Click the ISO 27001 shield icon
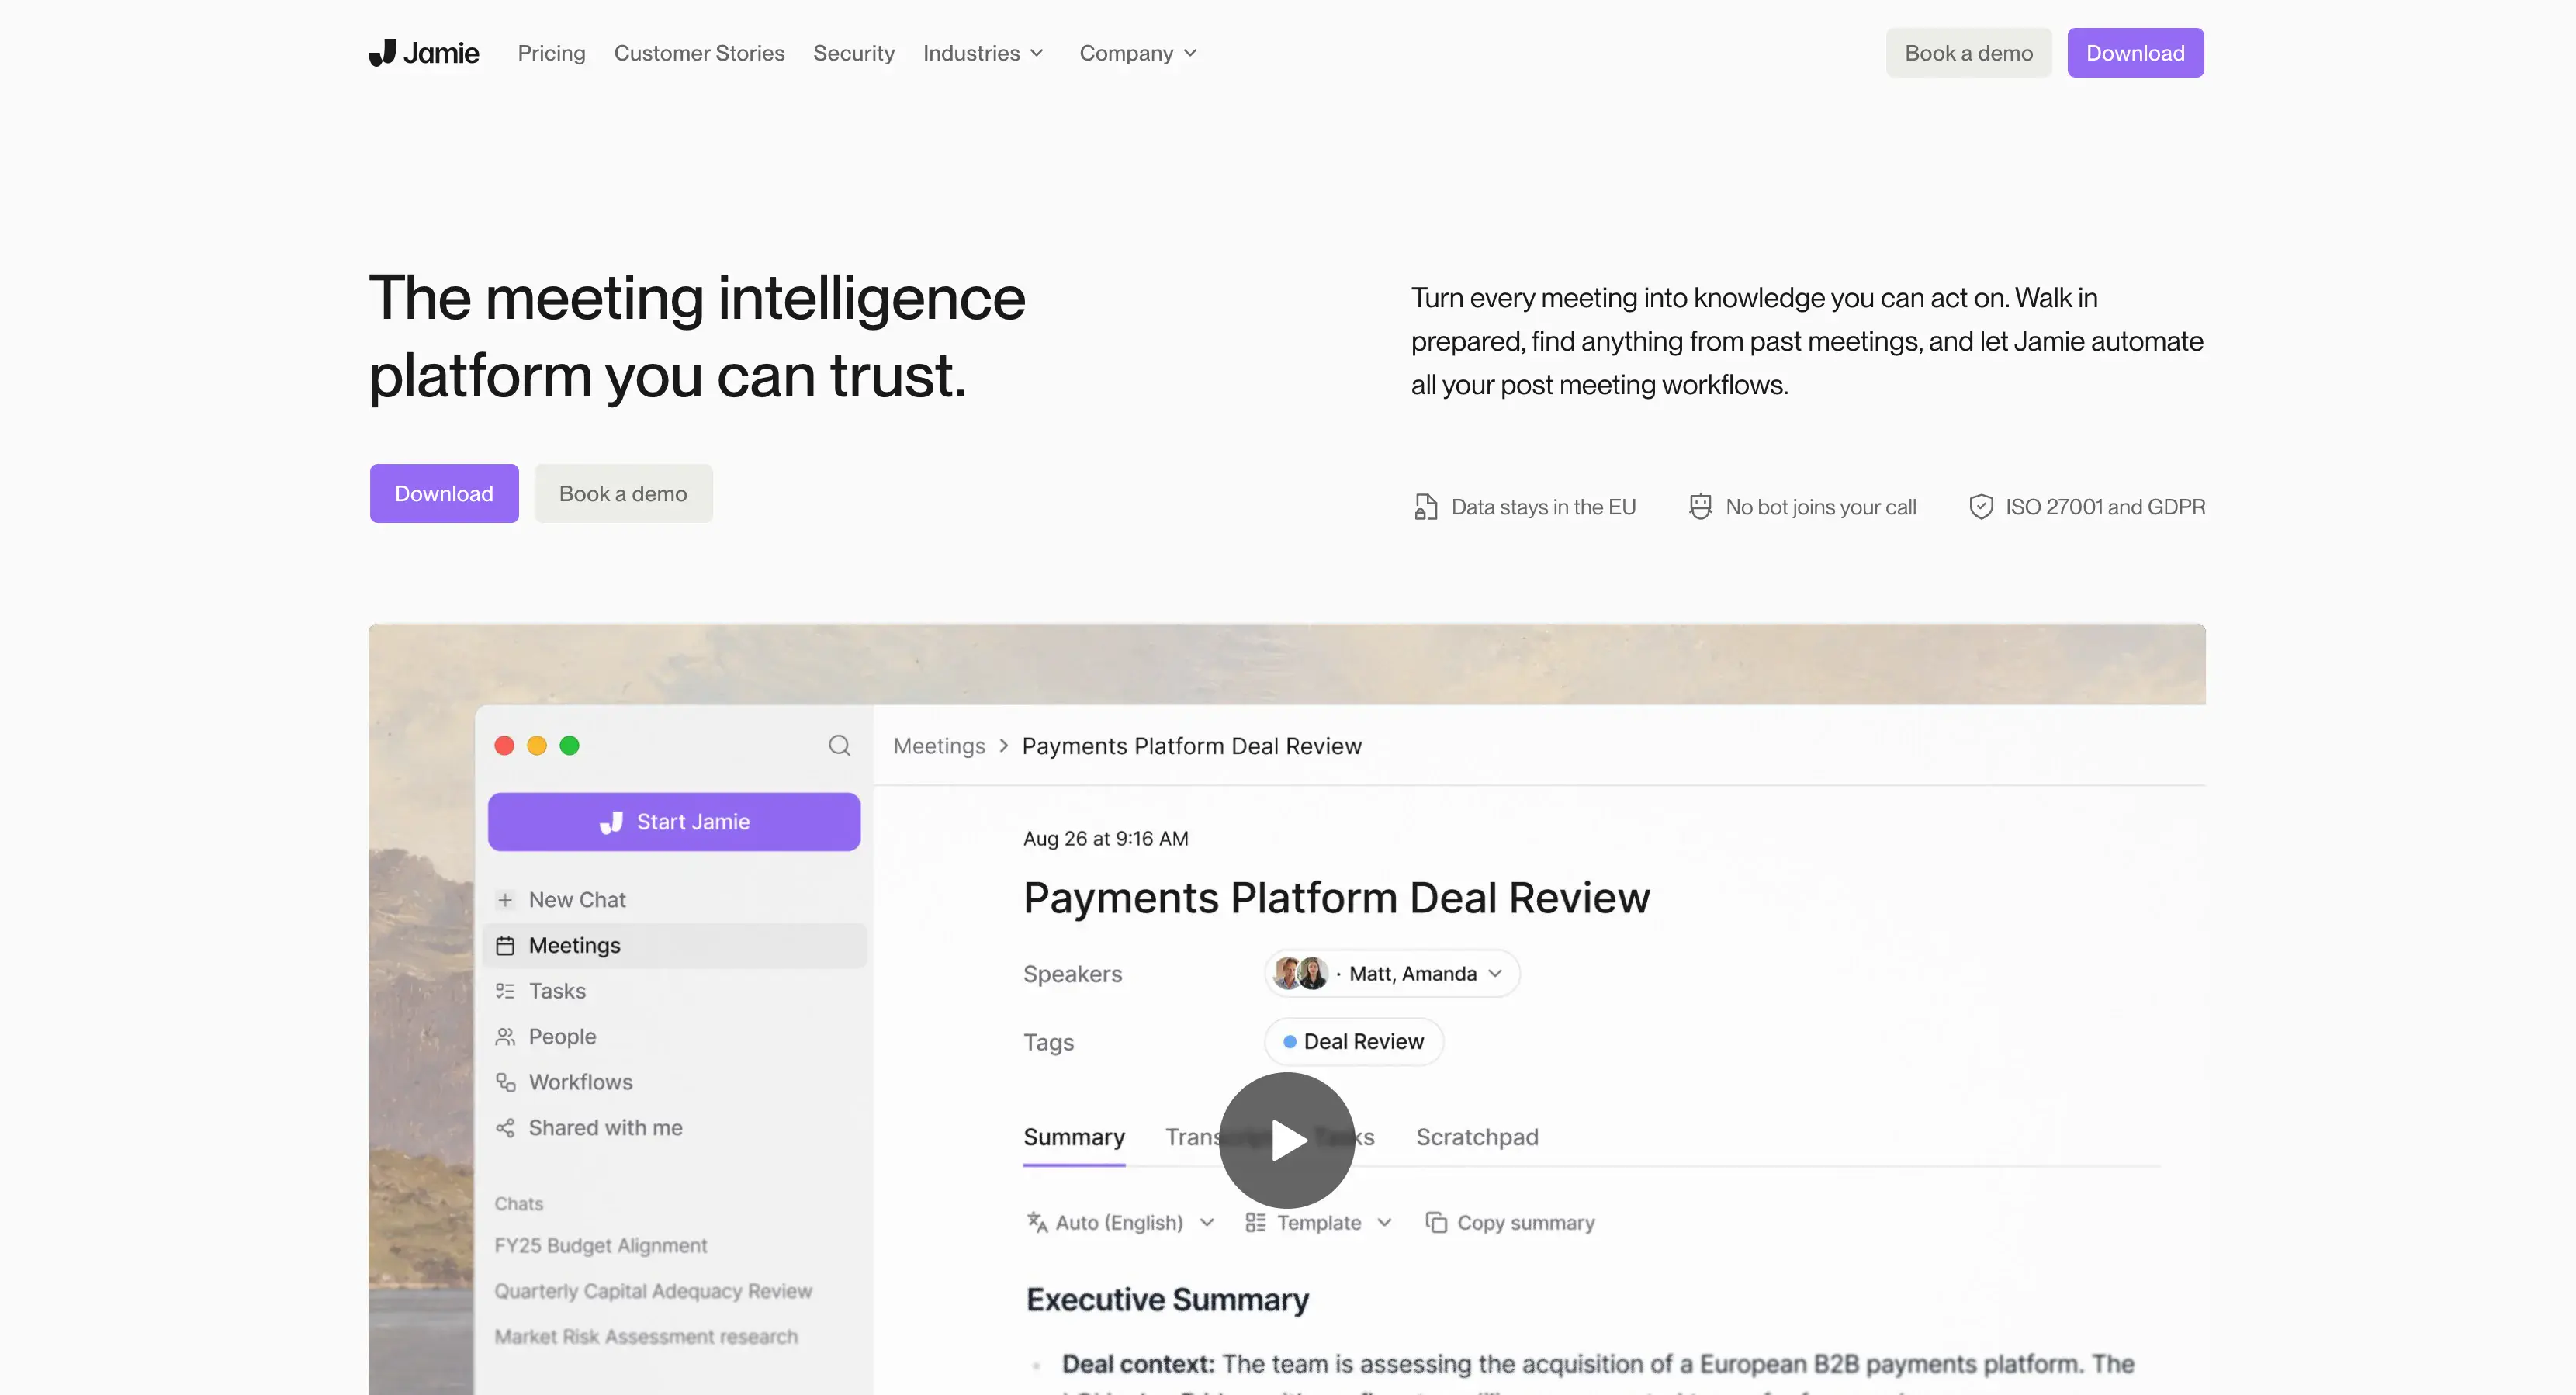The image size is (2576, 1395). [1981, 507]
